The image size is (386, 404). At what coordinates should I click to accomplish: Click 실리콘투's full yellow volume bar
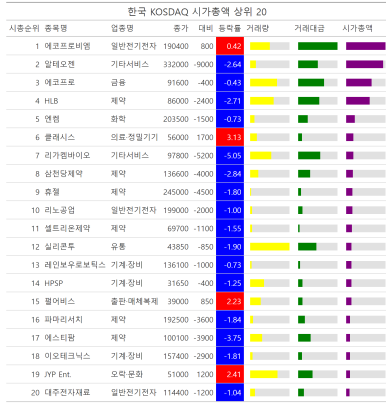click(x=270, y=247)
